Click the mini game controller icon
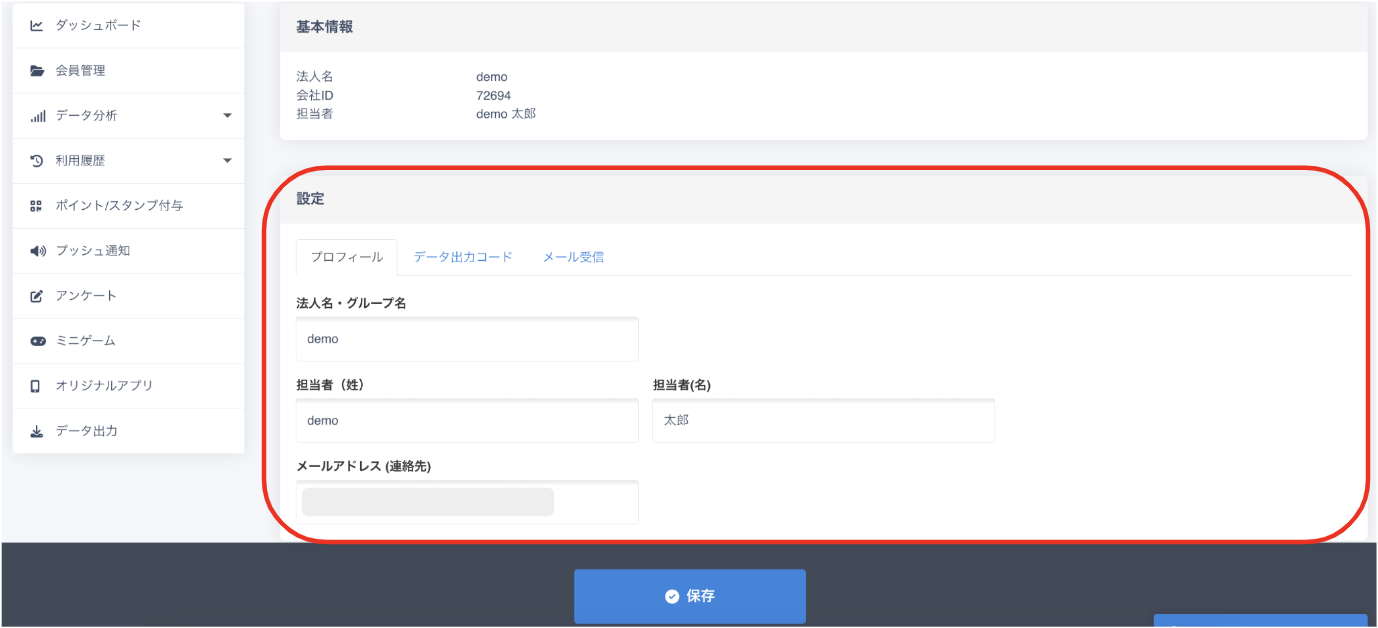This screenshot has width=1378, height=628. pyautogui.click(x=37, y=341)
